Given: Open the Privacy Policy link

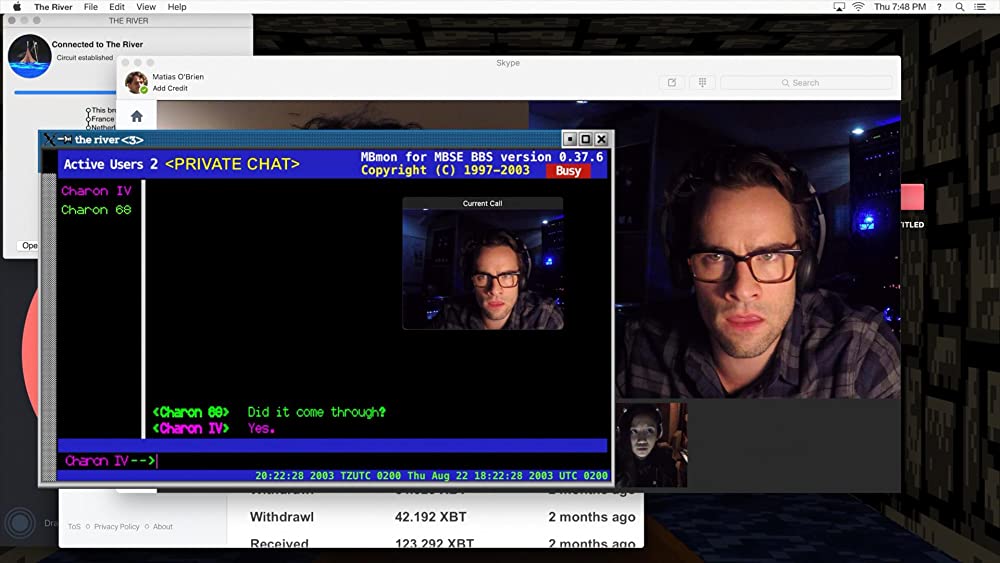Looking at the screenshot, I should pos(117,526).
